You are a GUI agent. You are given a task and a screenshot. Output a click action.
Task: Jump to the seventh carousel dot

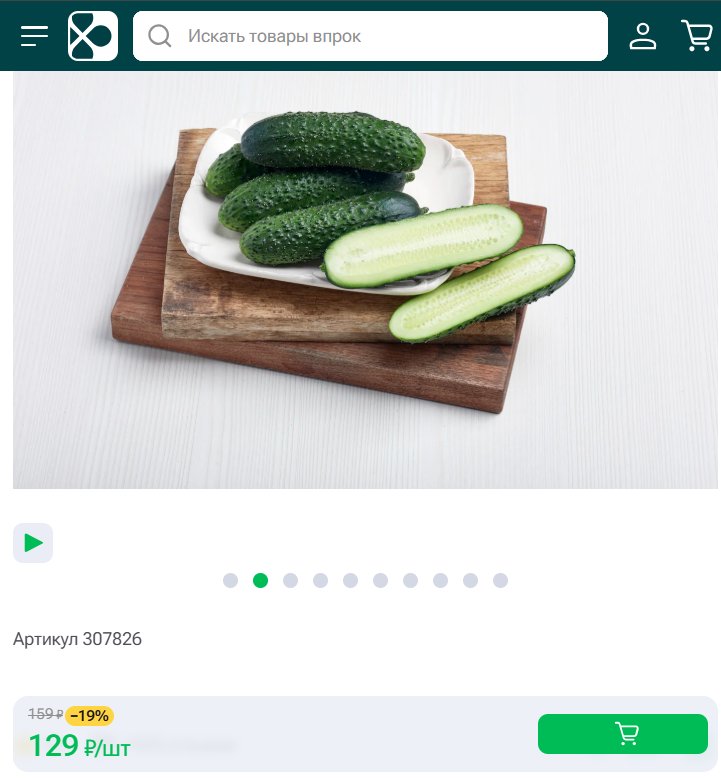[x=411, y=581]
